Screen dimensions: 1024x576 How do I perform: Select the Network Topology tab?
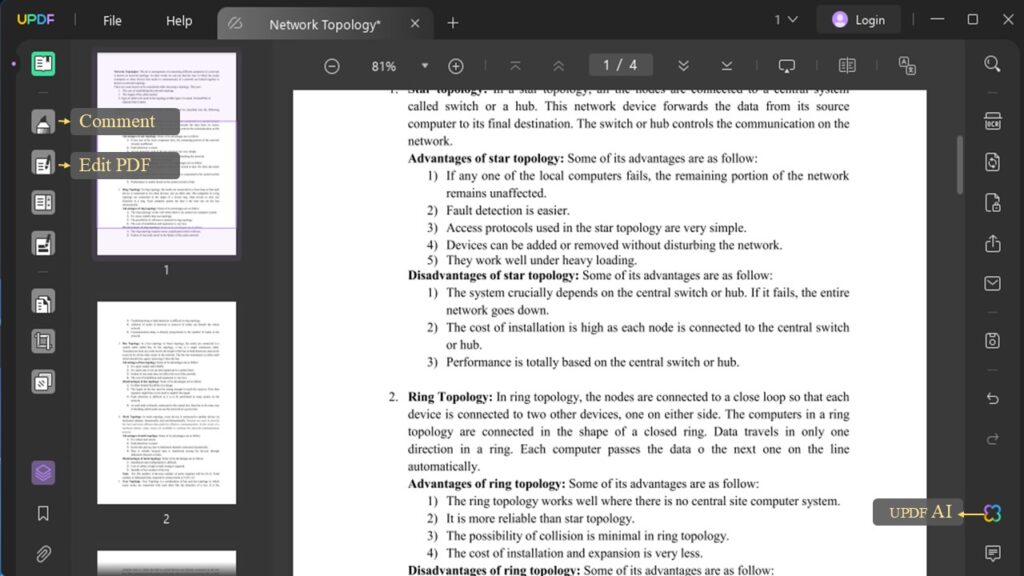tap(325, 24)
